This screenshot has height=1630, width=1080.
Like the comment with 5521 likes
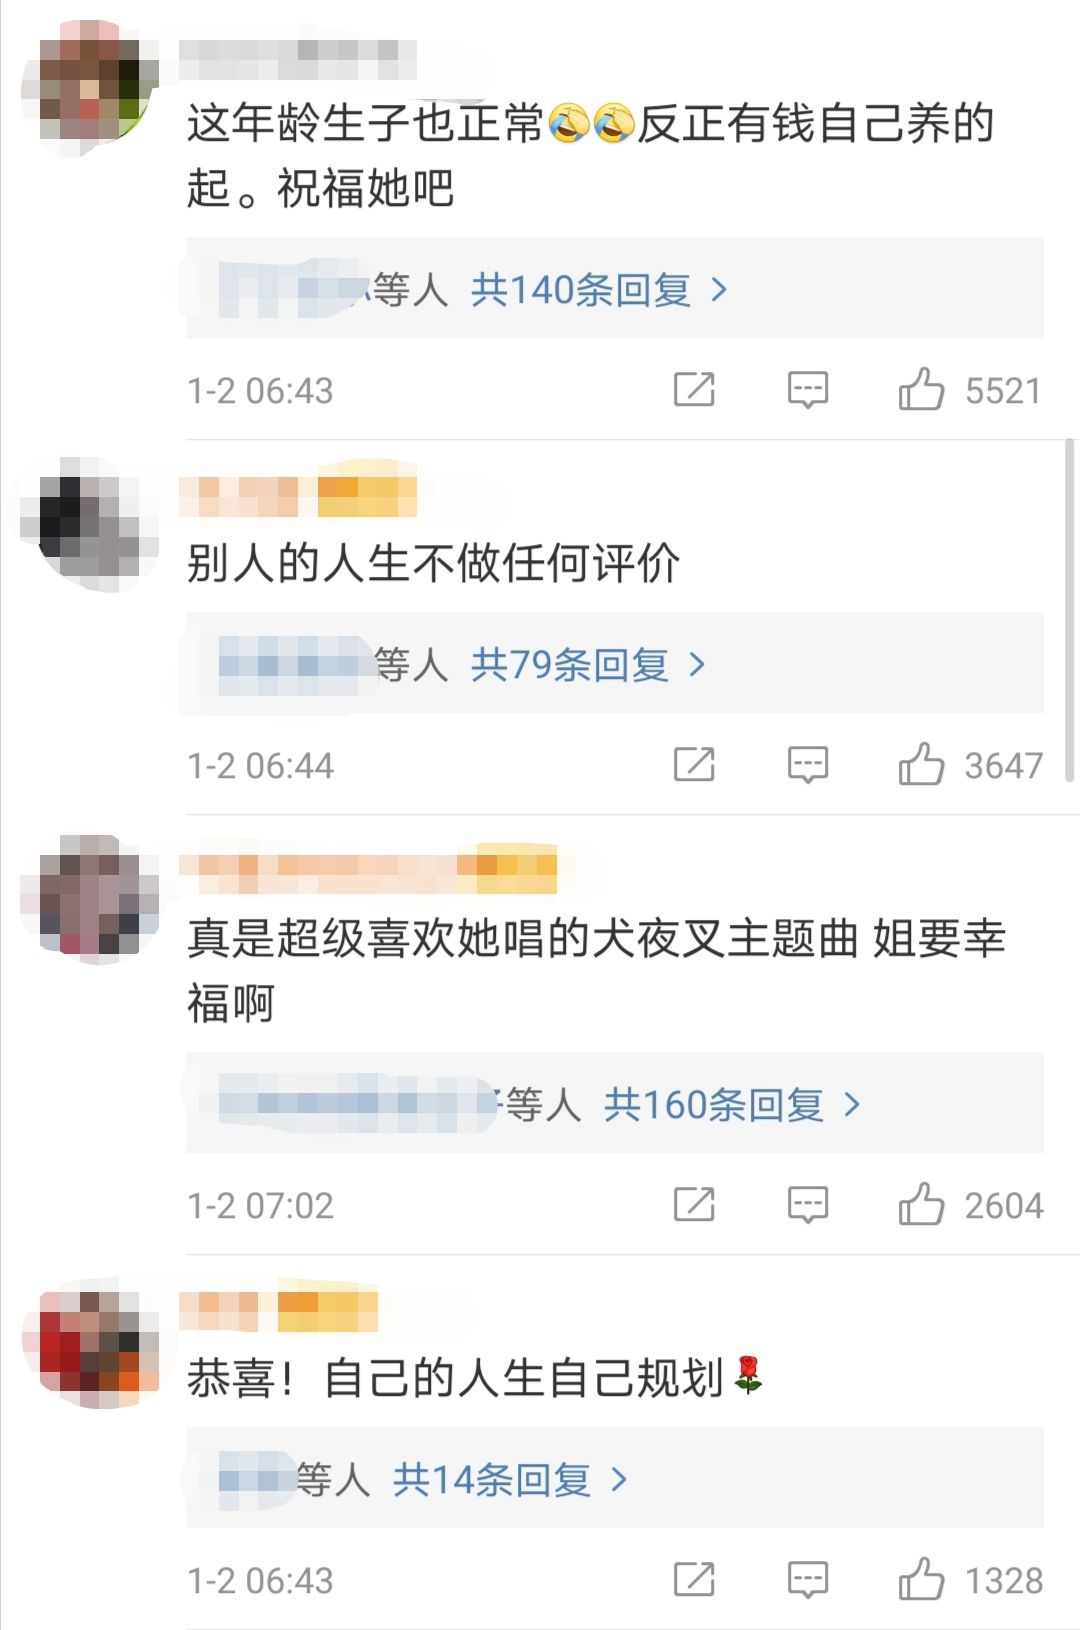tap(921, 389)
